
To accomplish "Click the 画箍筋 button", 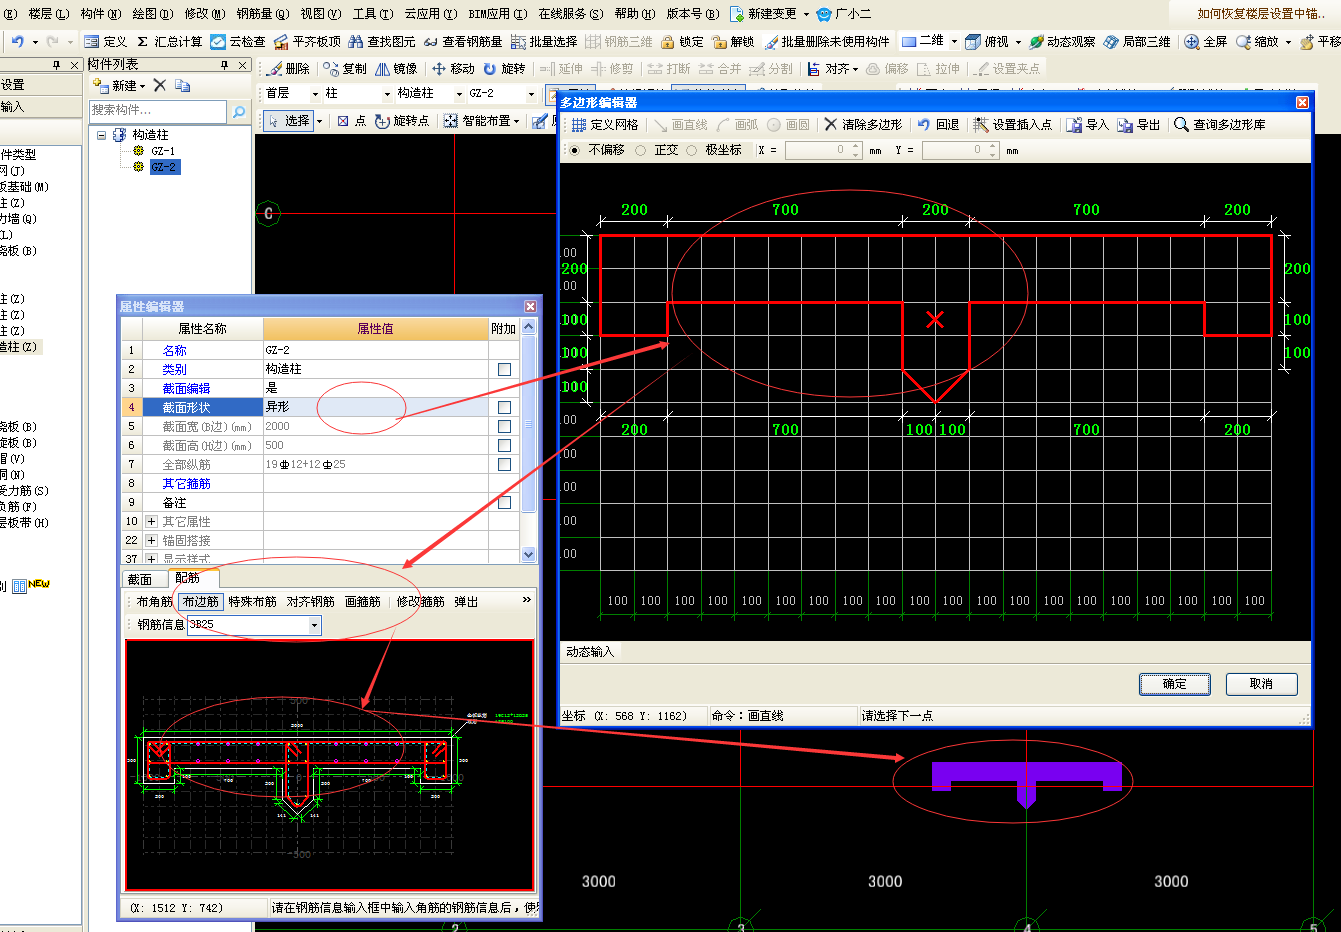I will (x=362, y=602).
